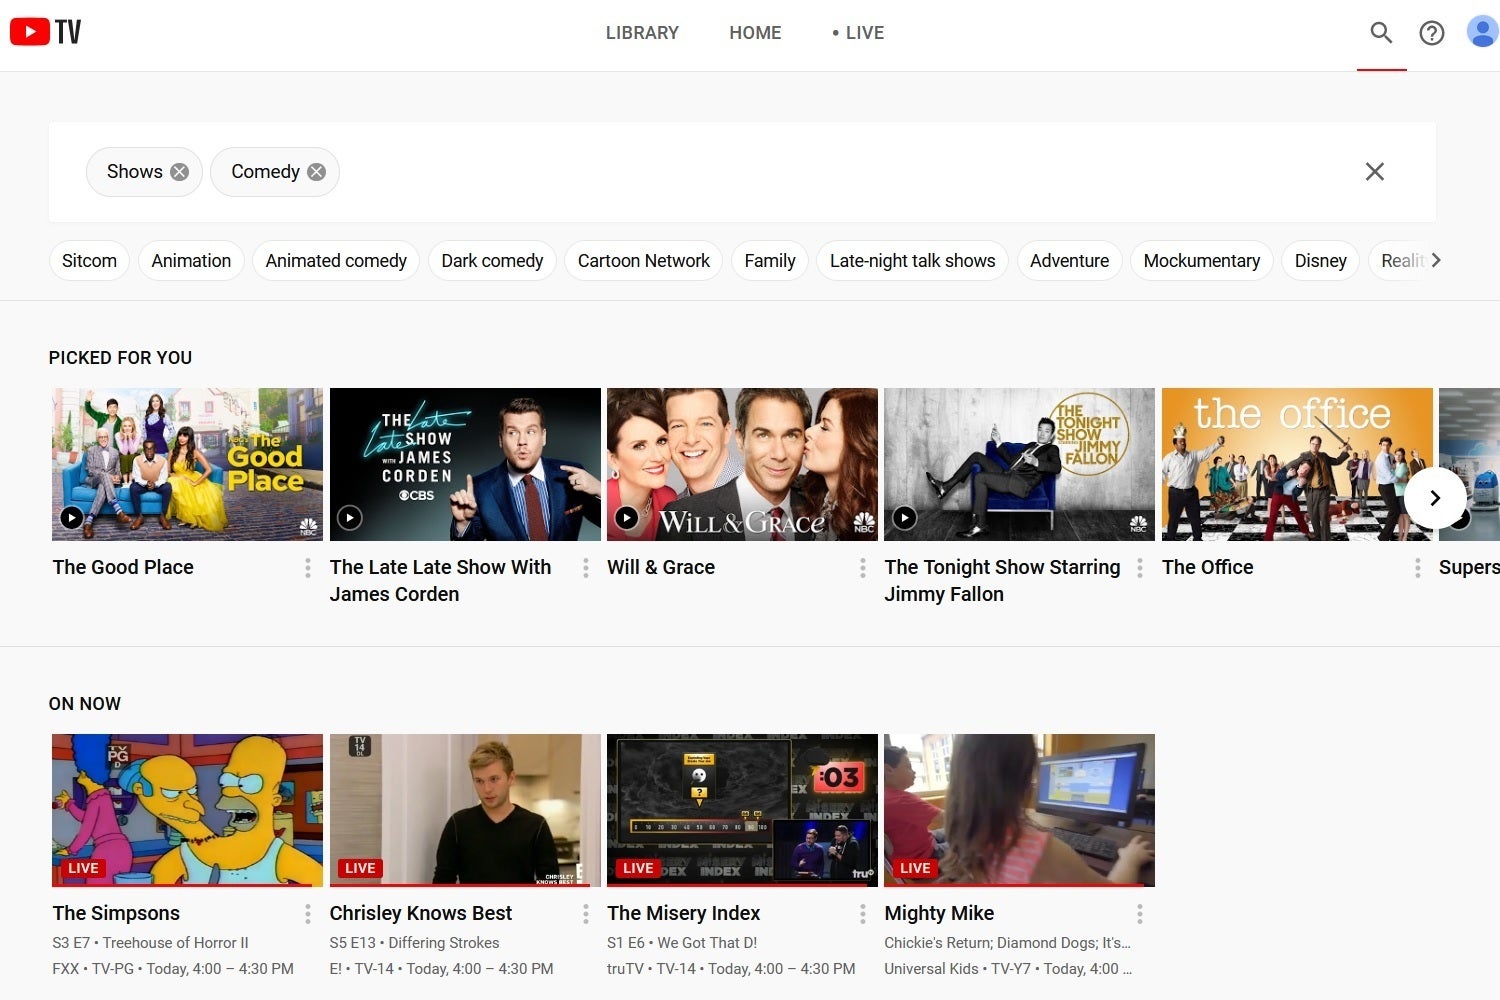
Task: Open options menu for The Misery Index
Action: click(x=862, y=914)
